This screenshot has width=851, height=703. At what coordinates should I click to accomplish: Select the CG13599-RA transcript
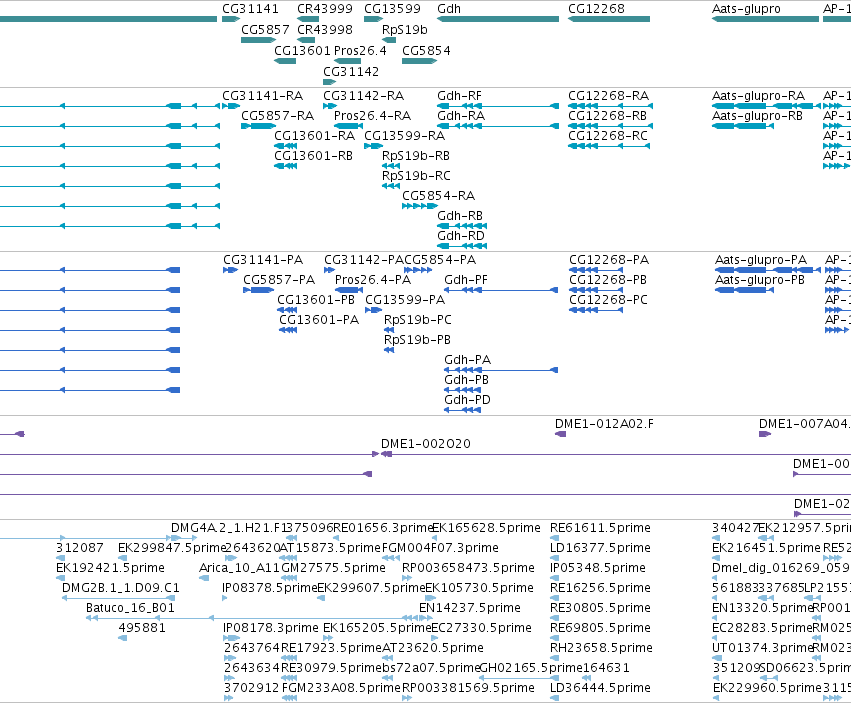click(373, 146)
